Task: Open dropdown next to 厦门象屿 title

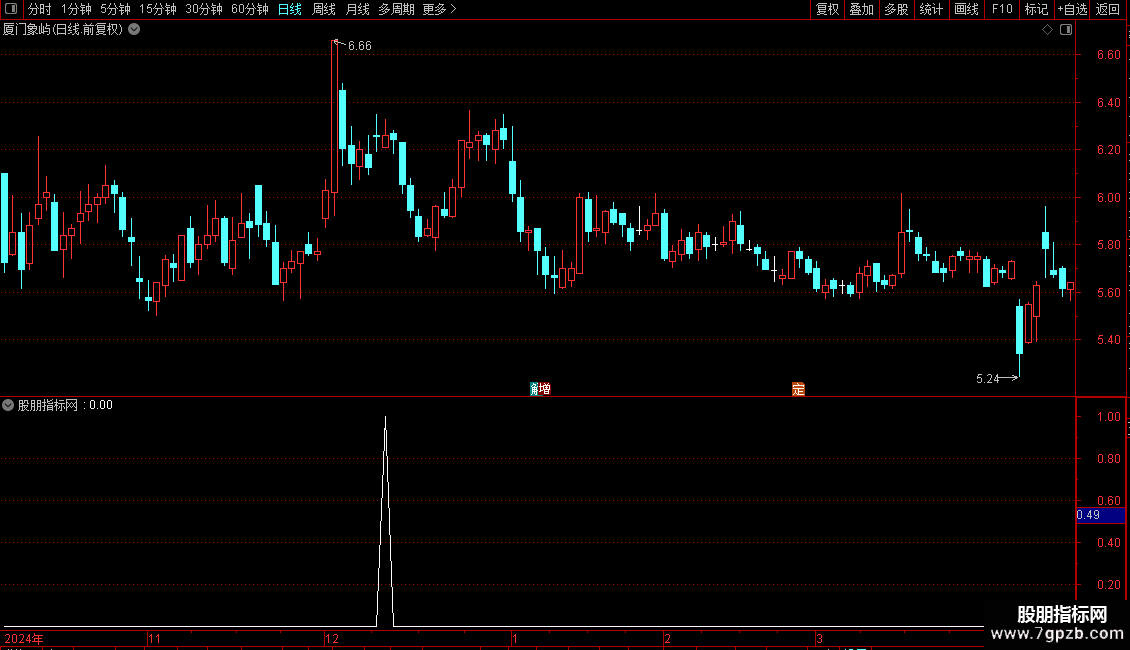Action: (x=134, y=30)
